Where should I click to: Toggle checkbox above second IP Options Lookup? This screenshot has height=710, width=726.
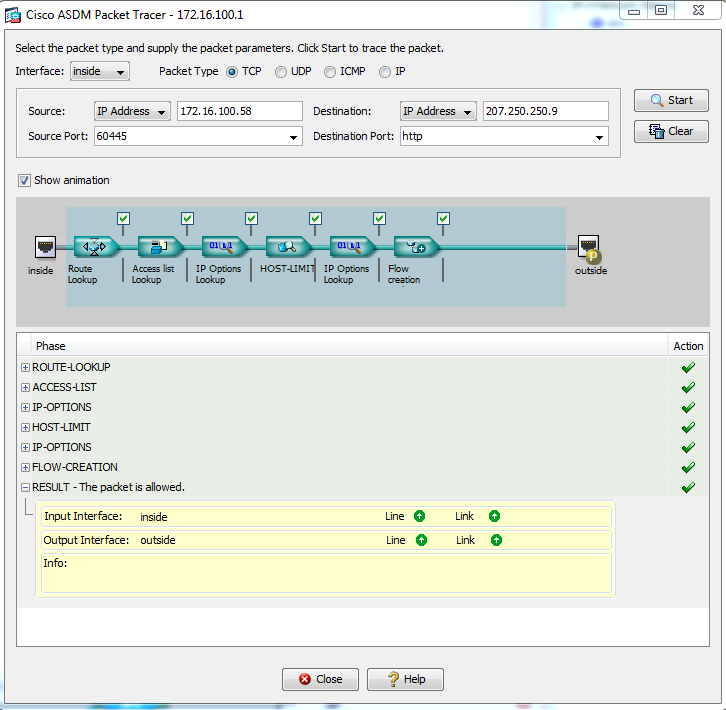click(379, 218)
